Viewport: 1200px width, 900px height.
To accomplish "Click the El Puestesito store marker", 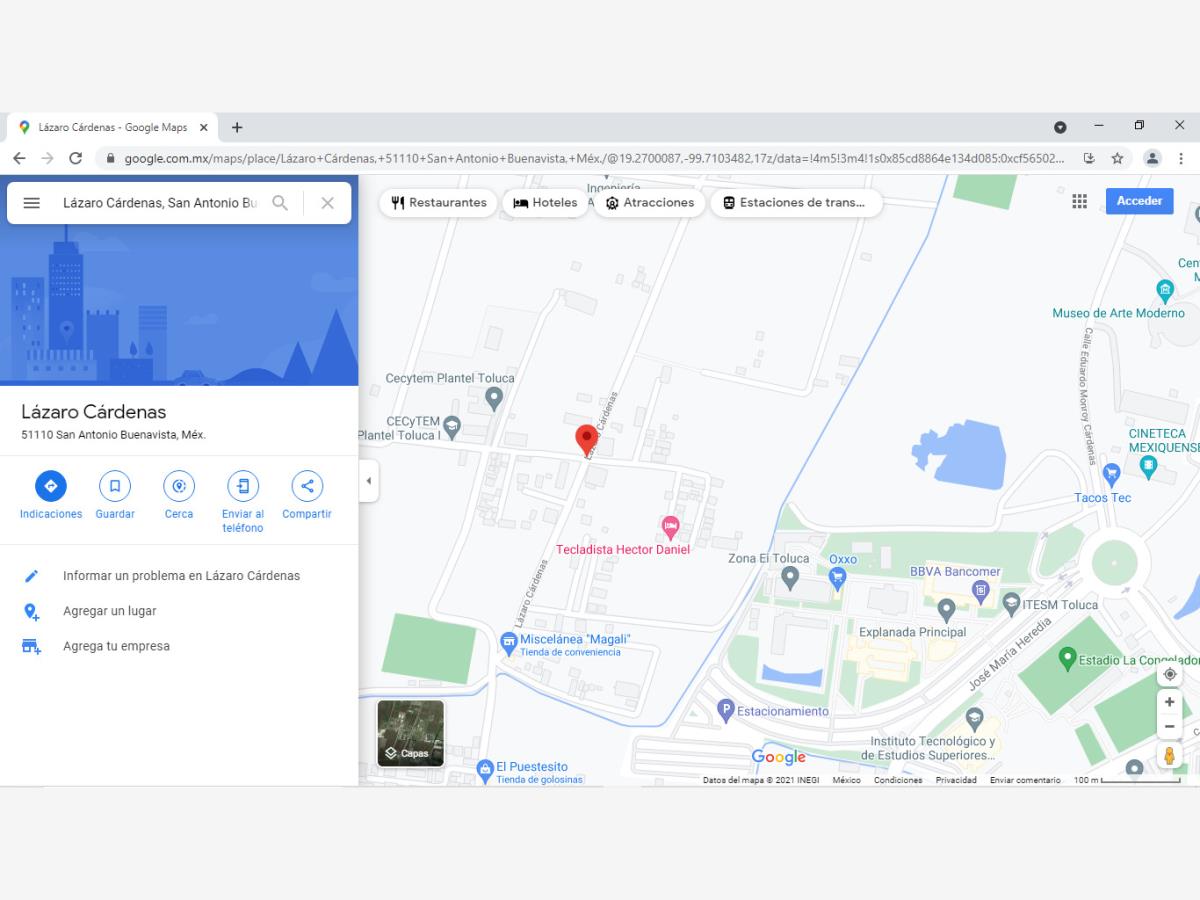I will [x=486, y=770].
